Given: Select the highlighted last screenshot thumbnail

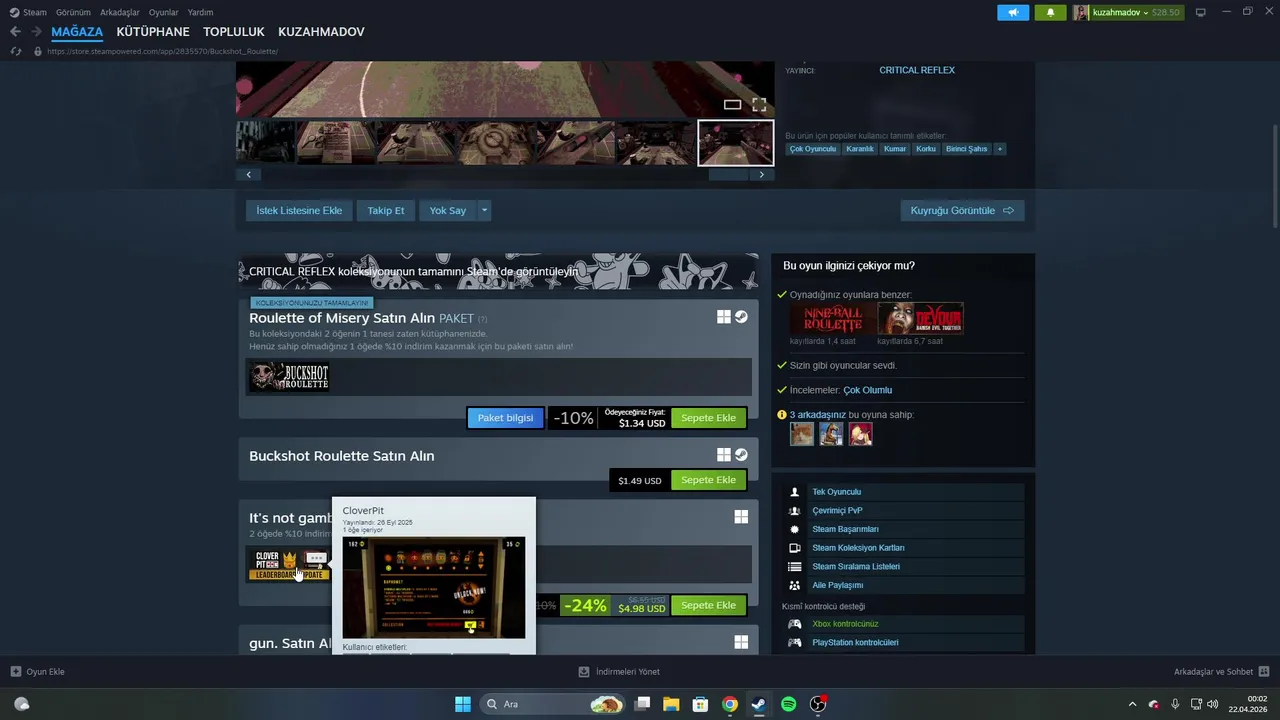Looking at the screenshot, I should [736, 142].
